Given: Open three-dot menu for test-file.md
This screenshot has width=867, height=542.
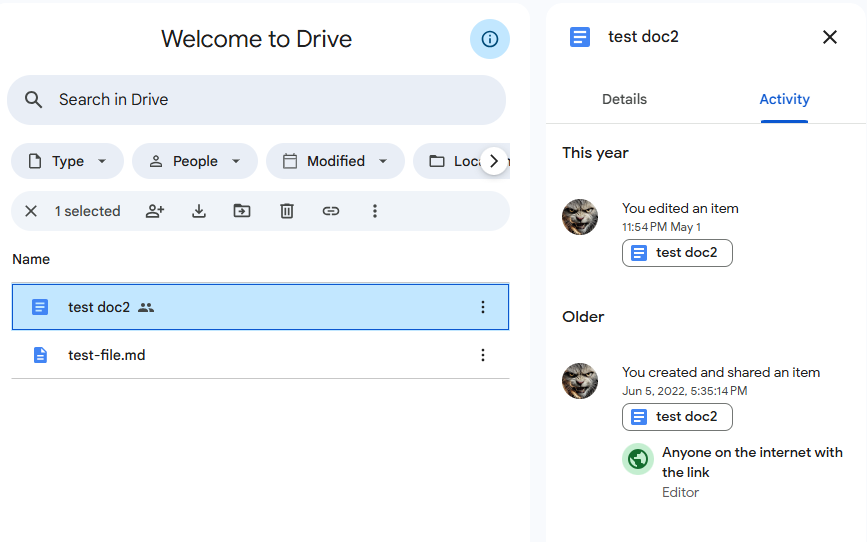Looking at the screenshot, I should (483, 355).
